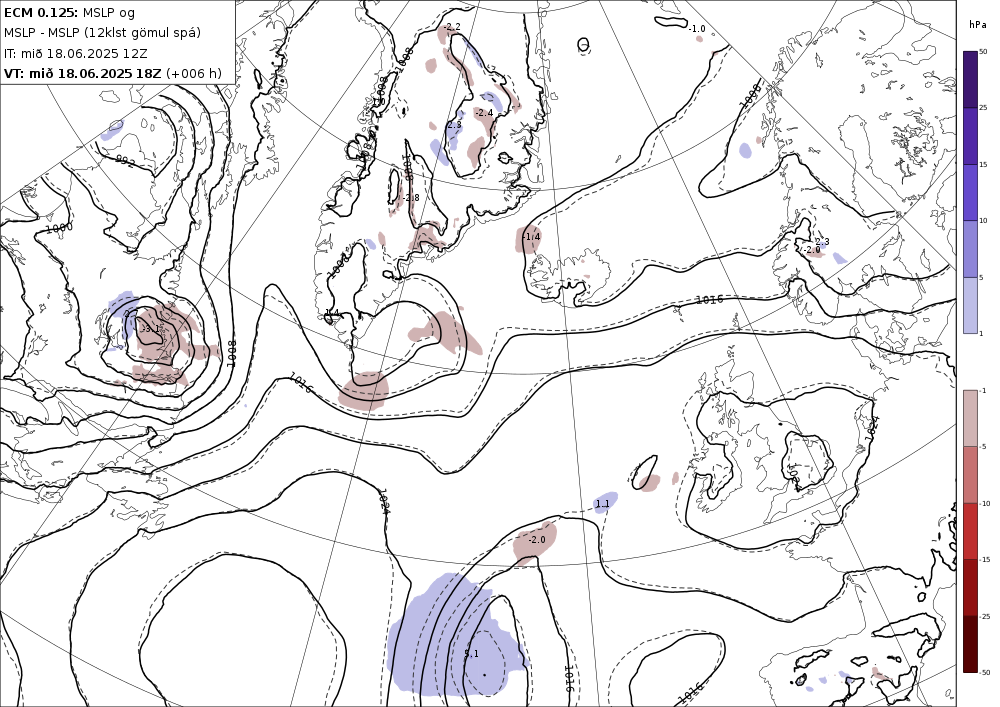Click the '-2.2' value over north Greenland
The width and height of the screenshot is (1000, 707).
coord(452,27)
